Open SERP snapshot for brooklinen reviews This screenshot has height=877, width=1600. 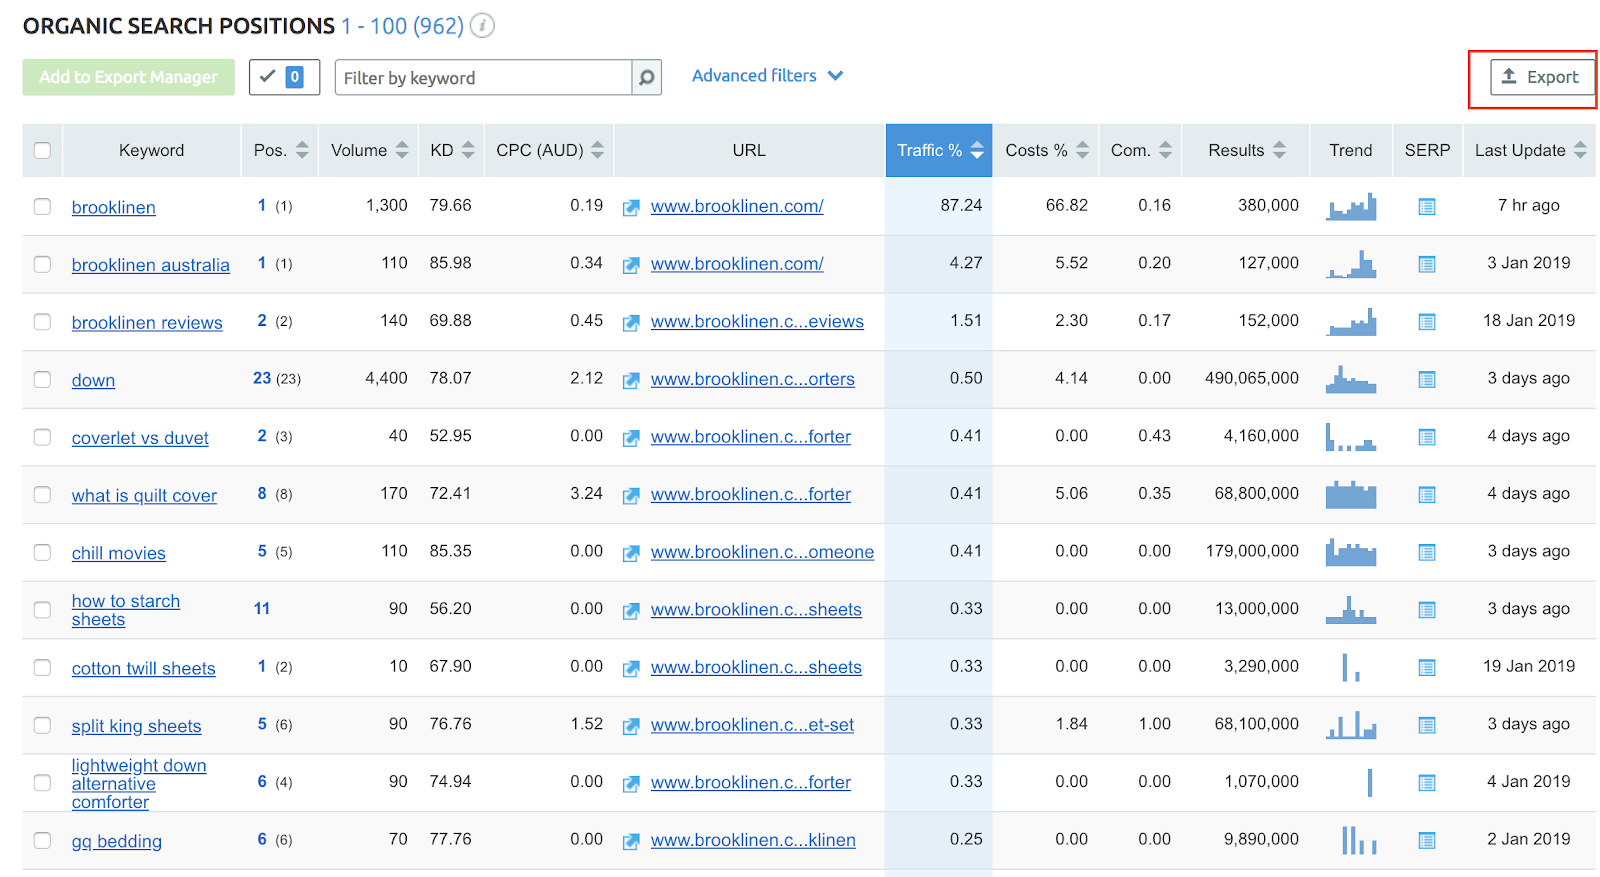[1427, 322]
